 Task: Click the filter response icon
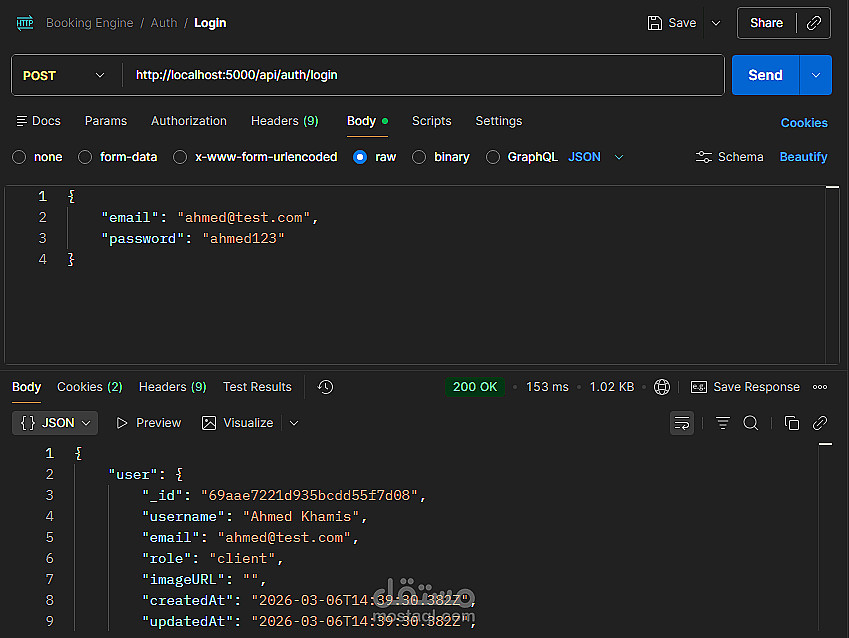[x=723, y=423]
